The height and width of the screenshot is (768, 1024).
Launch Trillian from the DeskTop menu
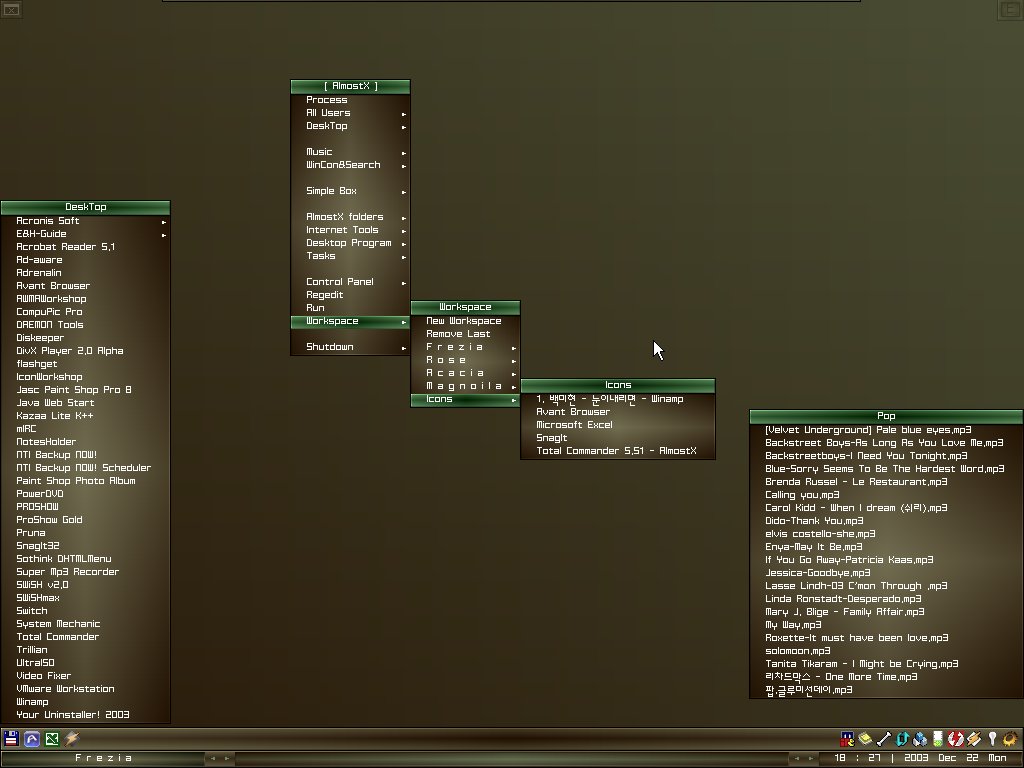pyautogui.click(x=31, y=650)
